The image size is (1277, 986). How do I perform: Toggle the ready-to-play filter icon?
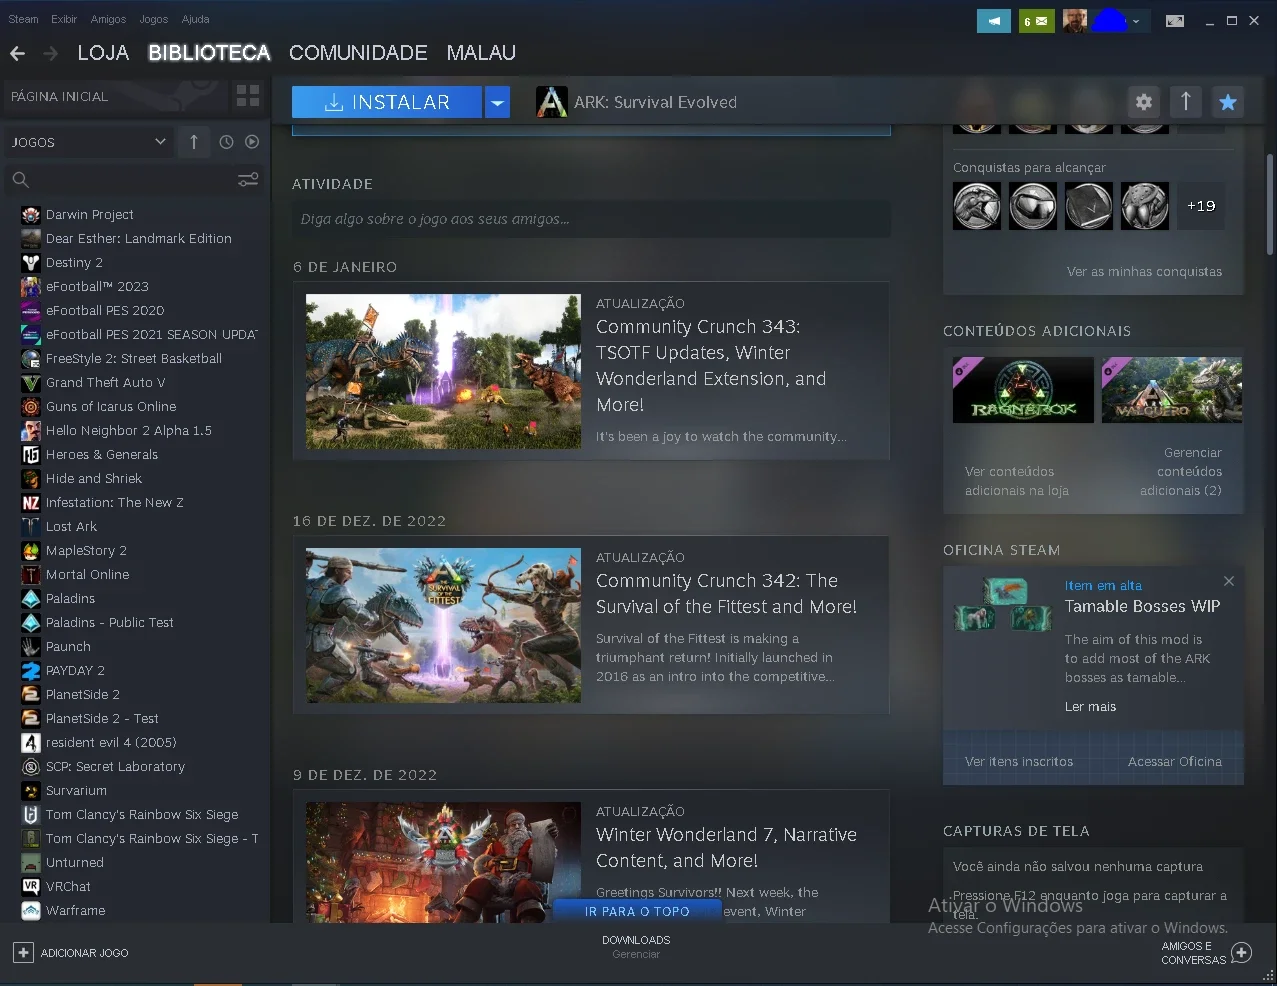pyautogui.click(x=252, y=142)
